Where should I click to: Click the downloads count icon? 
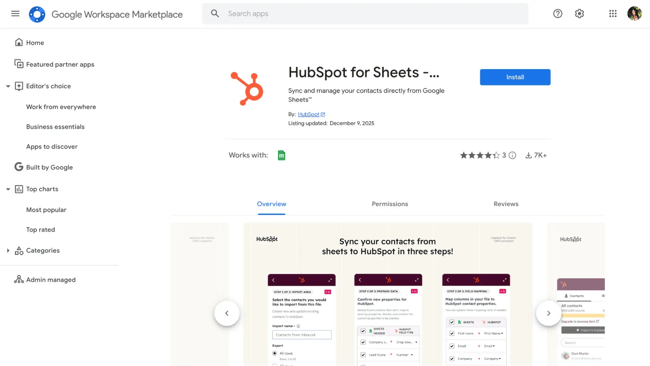pos(529,155)
